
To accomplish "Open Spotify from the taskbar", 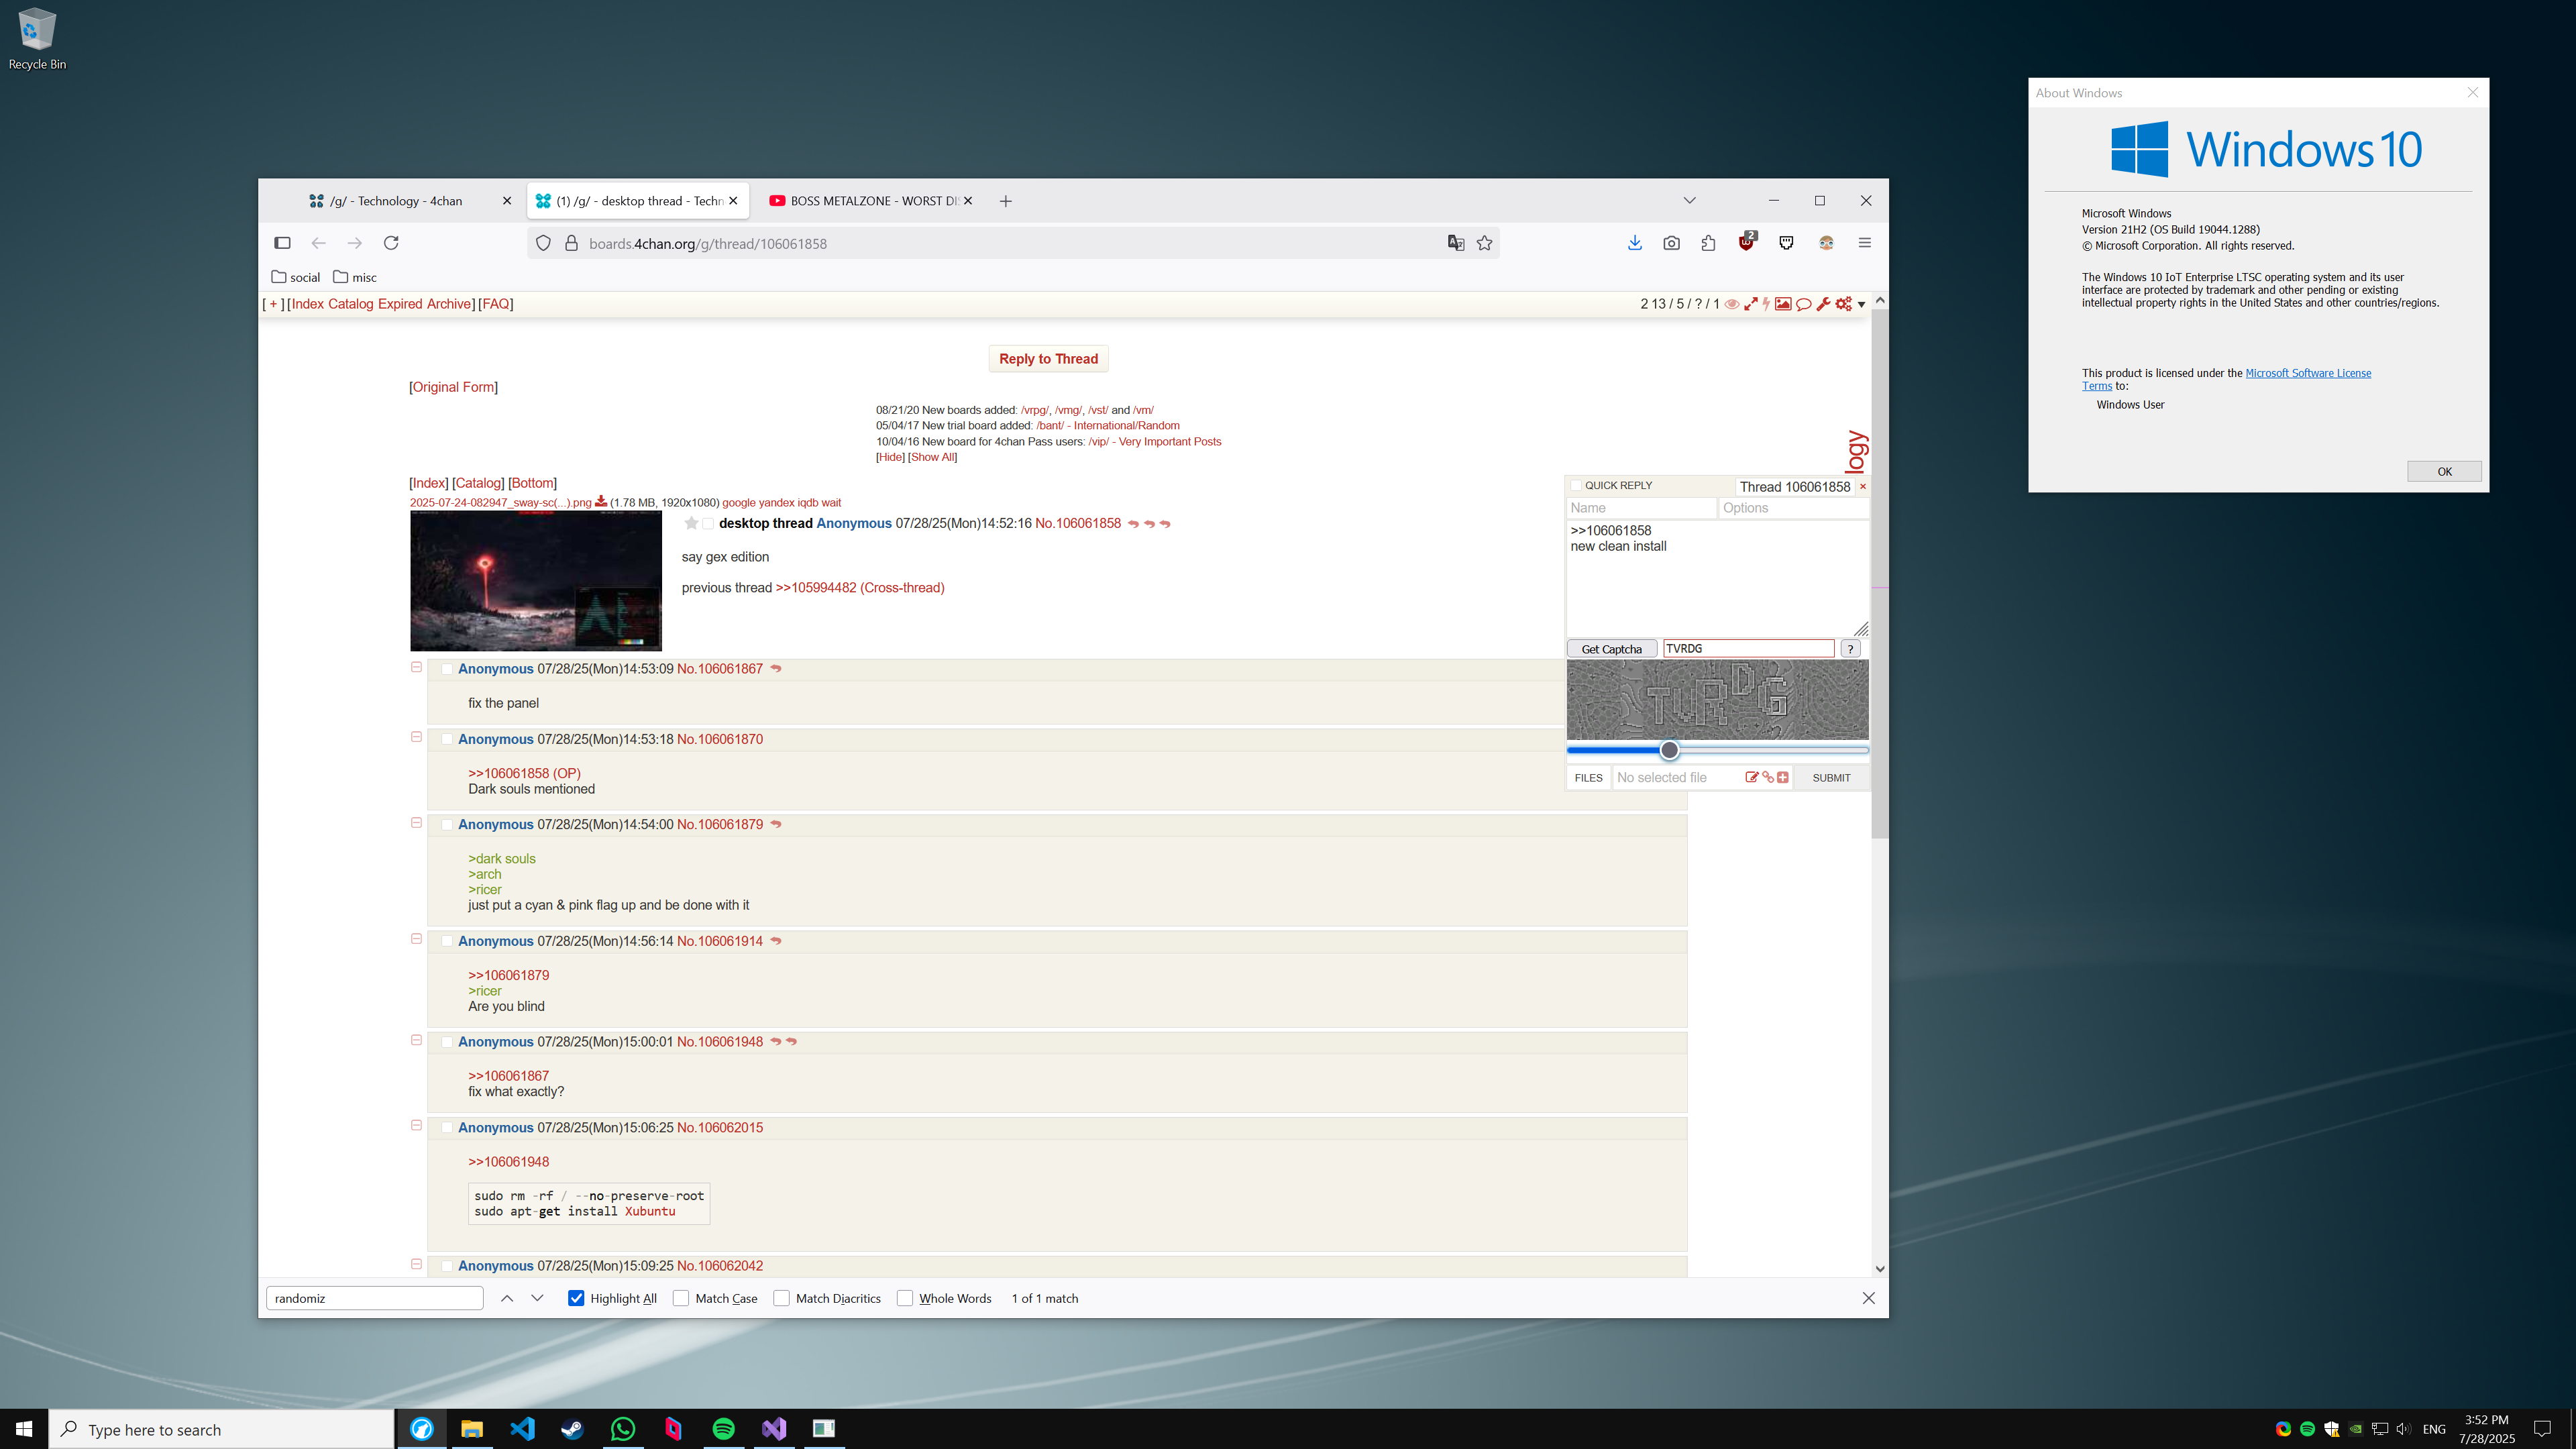I will pos(723,1428).
